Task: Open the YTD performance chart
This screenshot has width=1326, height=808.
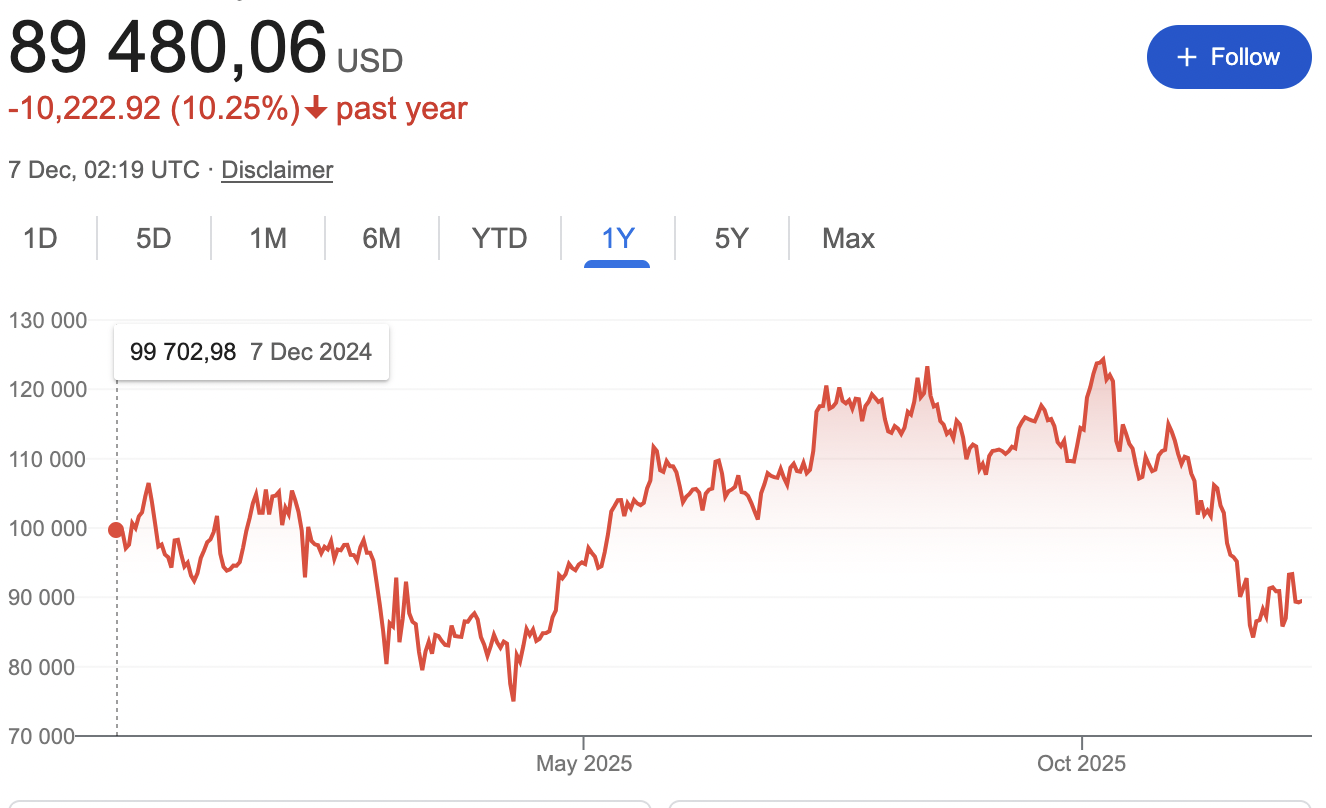Action: tap(498, 238)
